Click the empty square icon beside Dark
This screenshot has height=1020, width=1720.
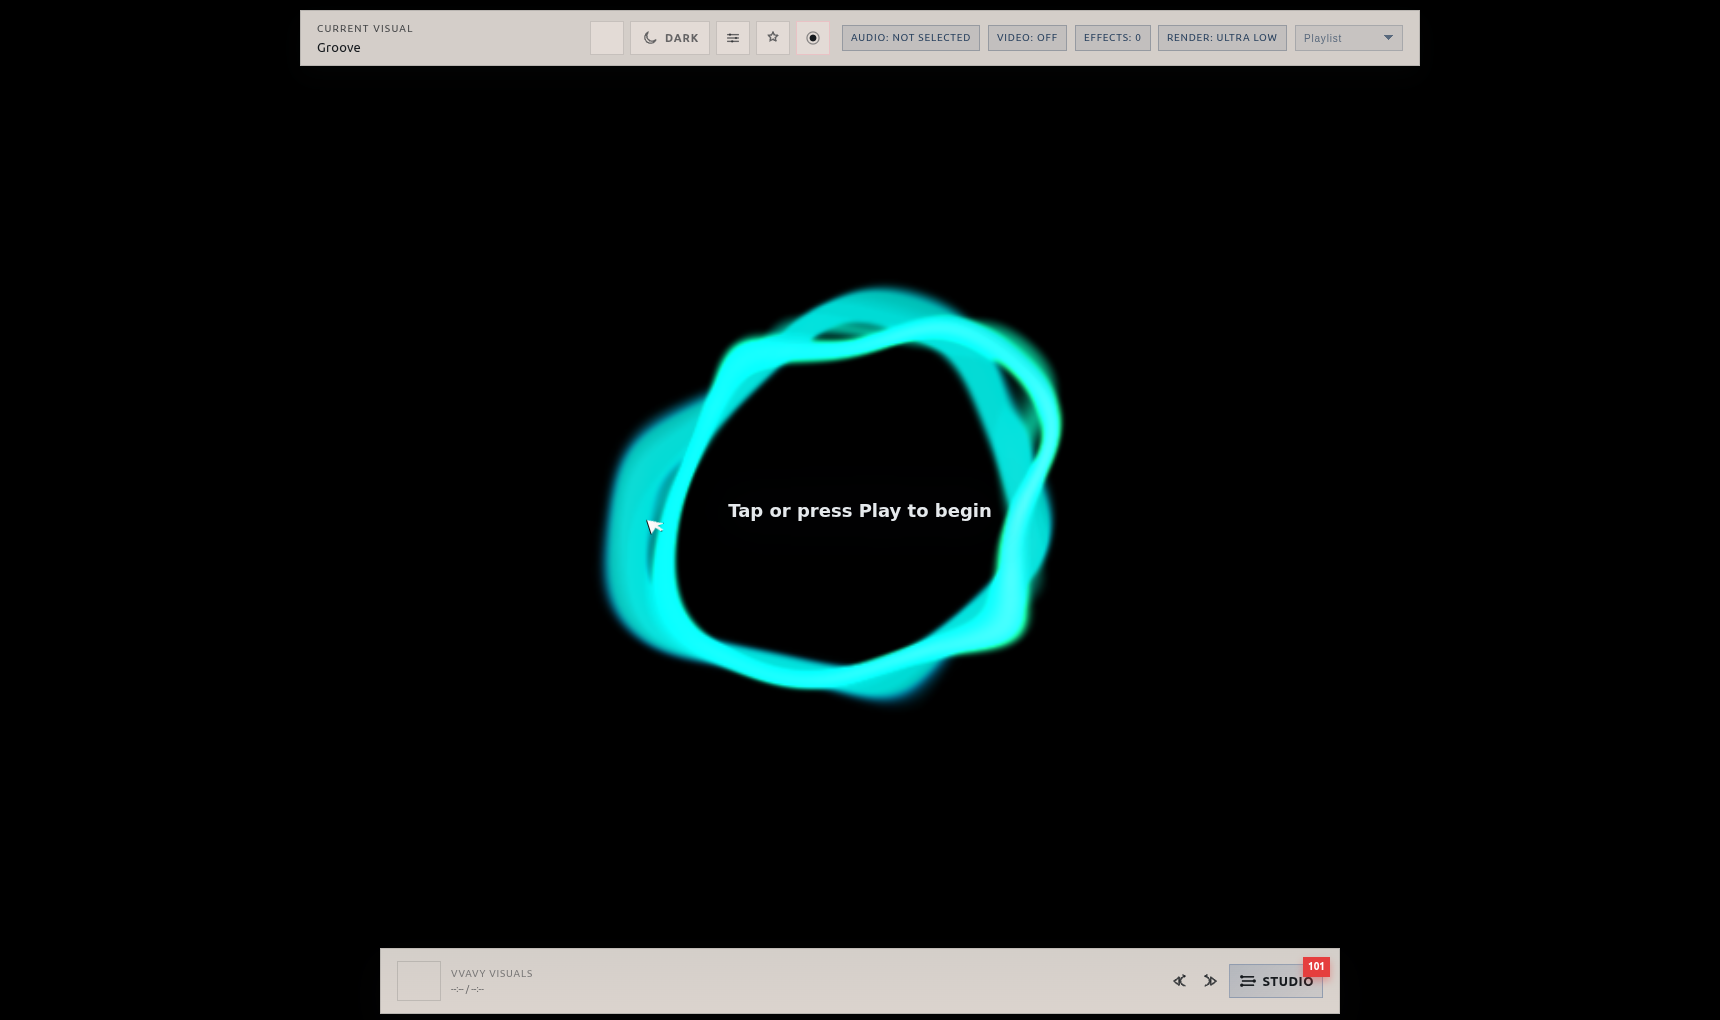(x=607, y=37)
